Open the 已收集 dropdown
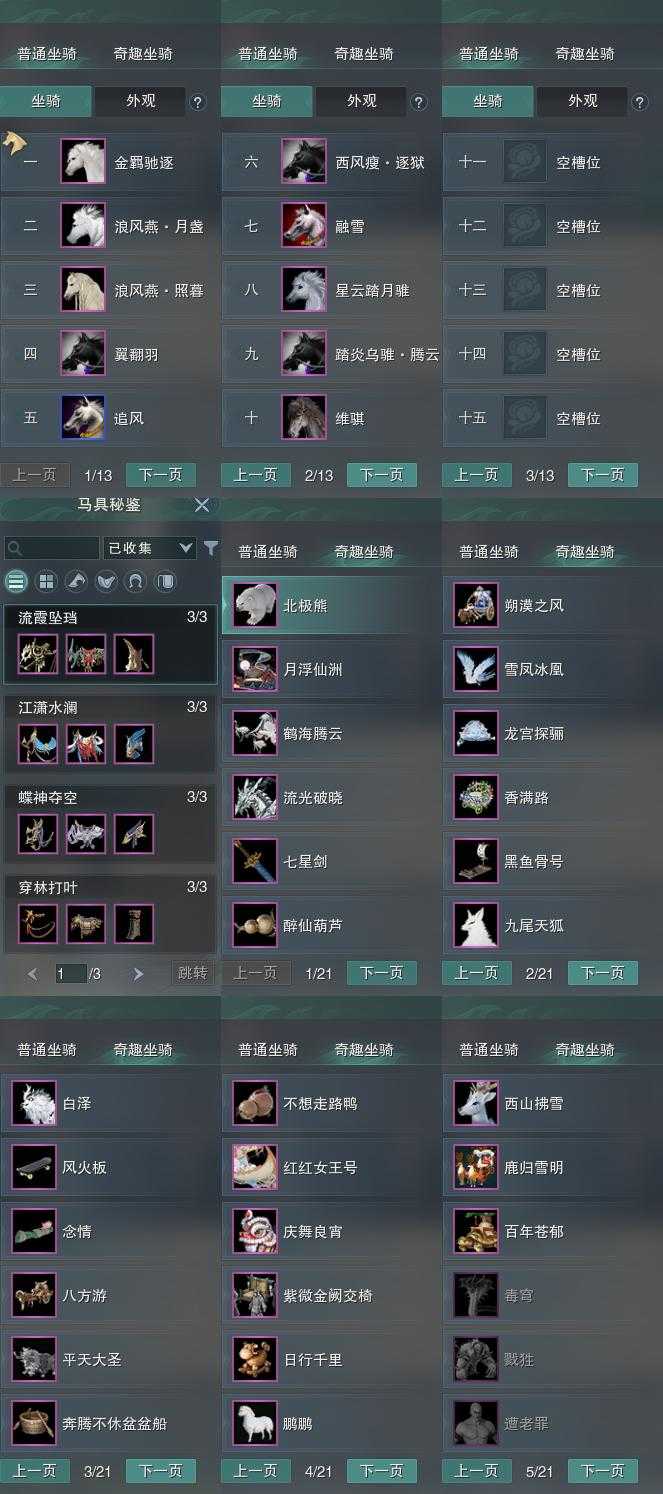Screen dimensions: 663x1494 coord(149,548)
